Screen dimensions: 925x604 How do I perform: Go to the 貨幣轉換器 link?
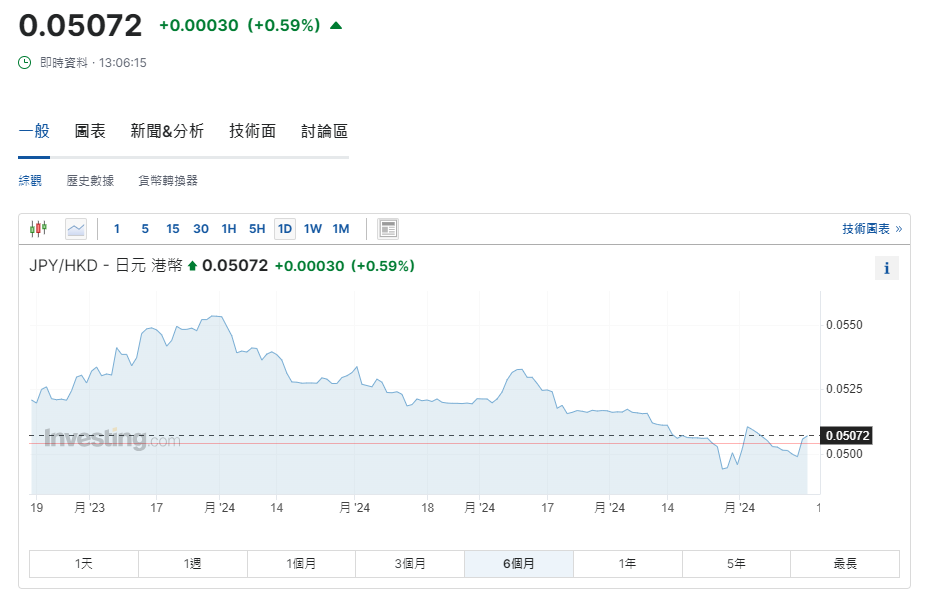click(168, 181)
